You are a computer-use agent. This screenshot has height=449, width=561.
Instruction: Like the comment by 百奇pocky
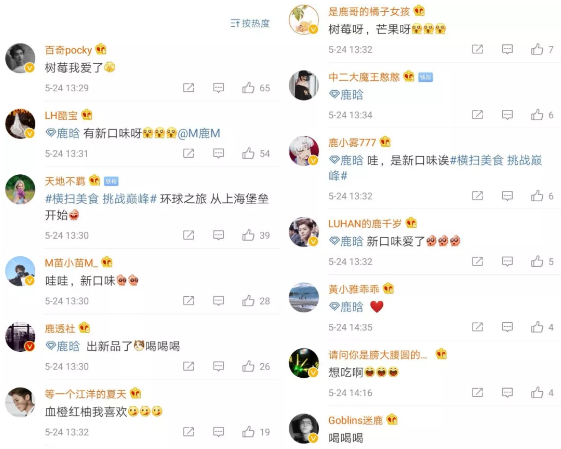point(248,88)
